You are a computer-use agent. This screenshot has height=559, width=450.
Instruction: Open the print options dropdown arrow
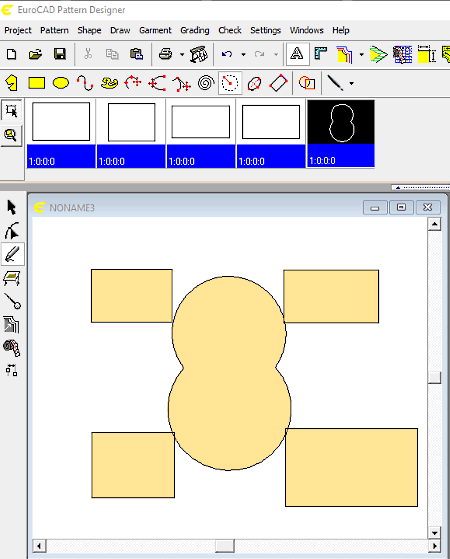pyautogui.click(x=182, y=55)
